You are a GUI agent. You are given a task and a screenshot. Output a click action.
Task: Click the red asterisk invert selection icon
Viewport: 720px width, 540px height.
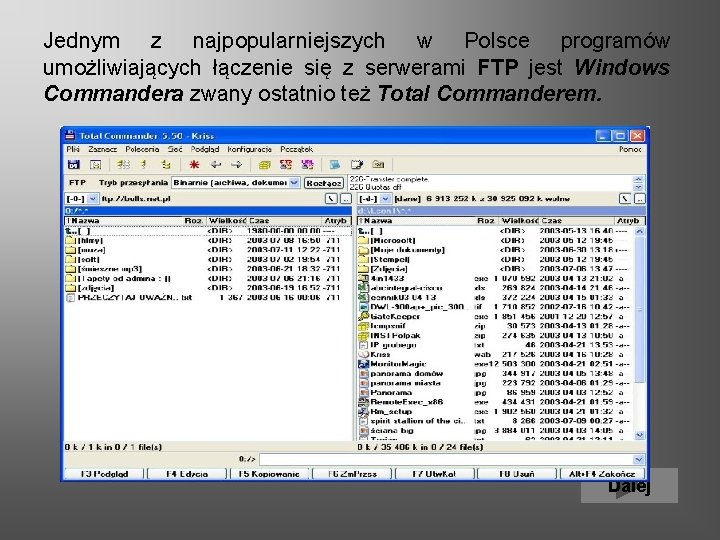194,164
